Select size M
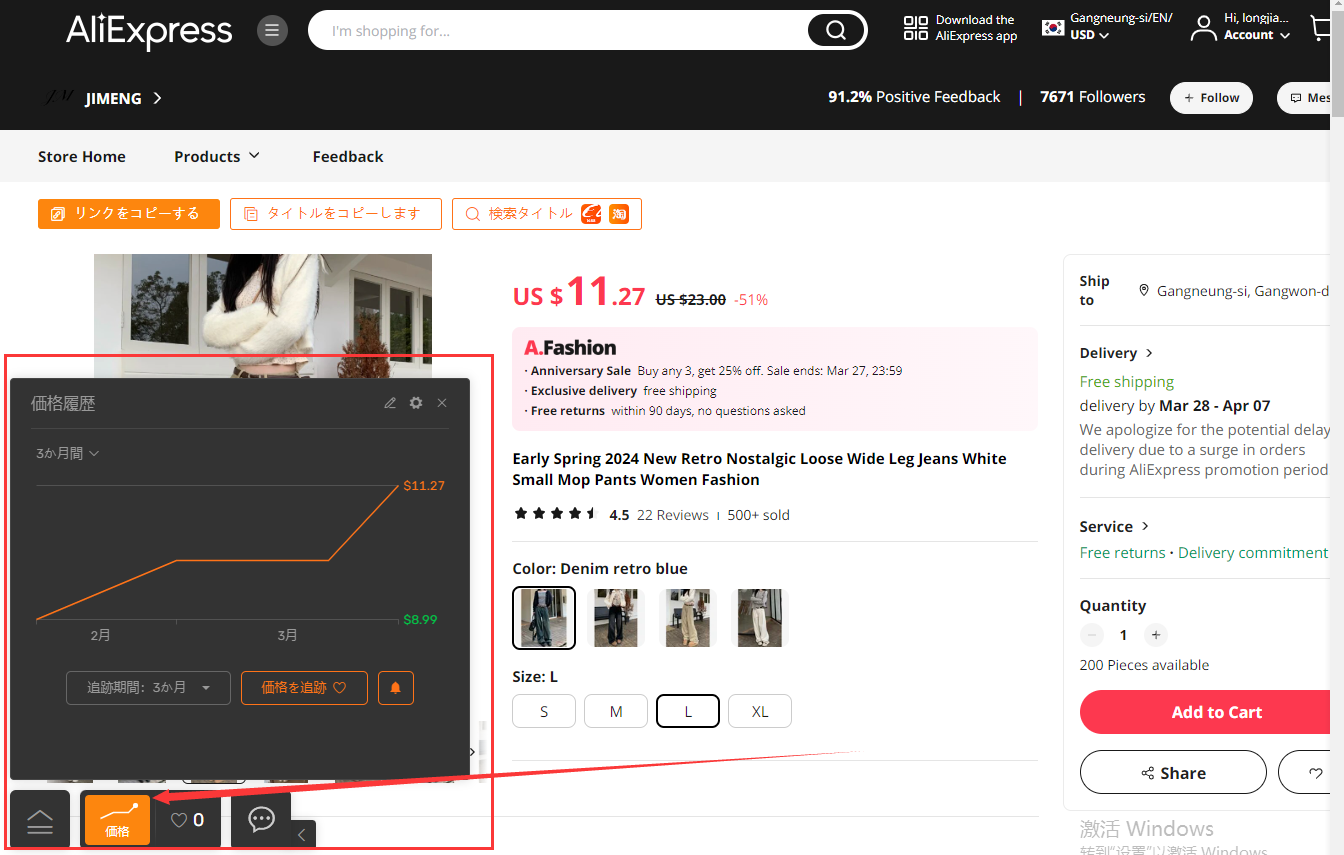Screen dimensions: 1344x855 616,711
